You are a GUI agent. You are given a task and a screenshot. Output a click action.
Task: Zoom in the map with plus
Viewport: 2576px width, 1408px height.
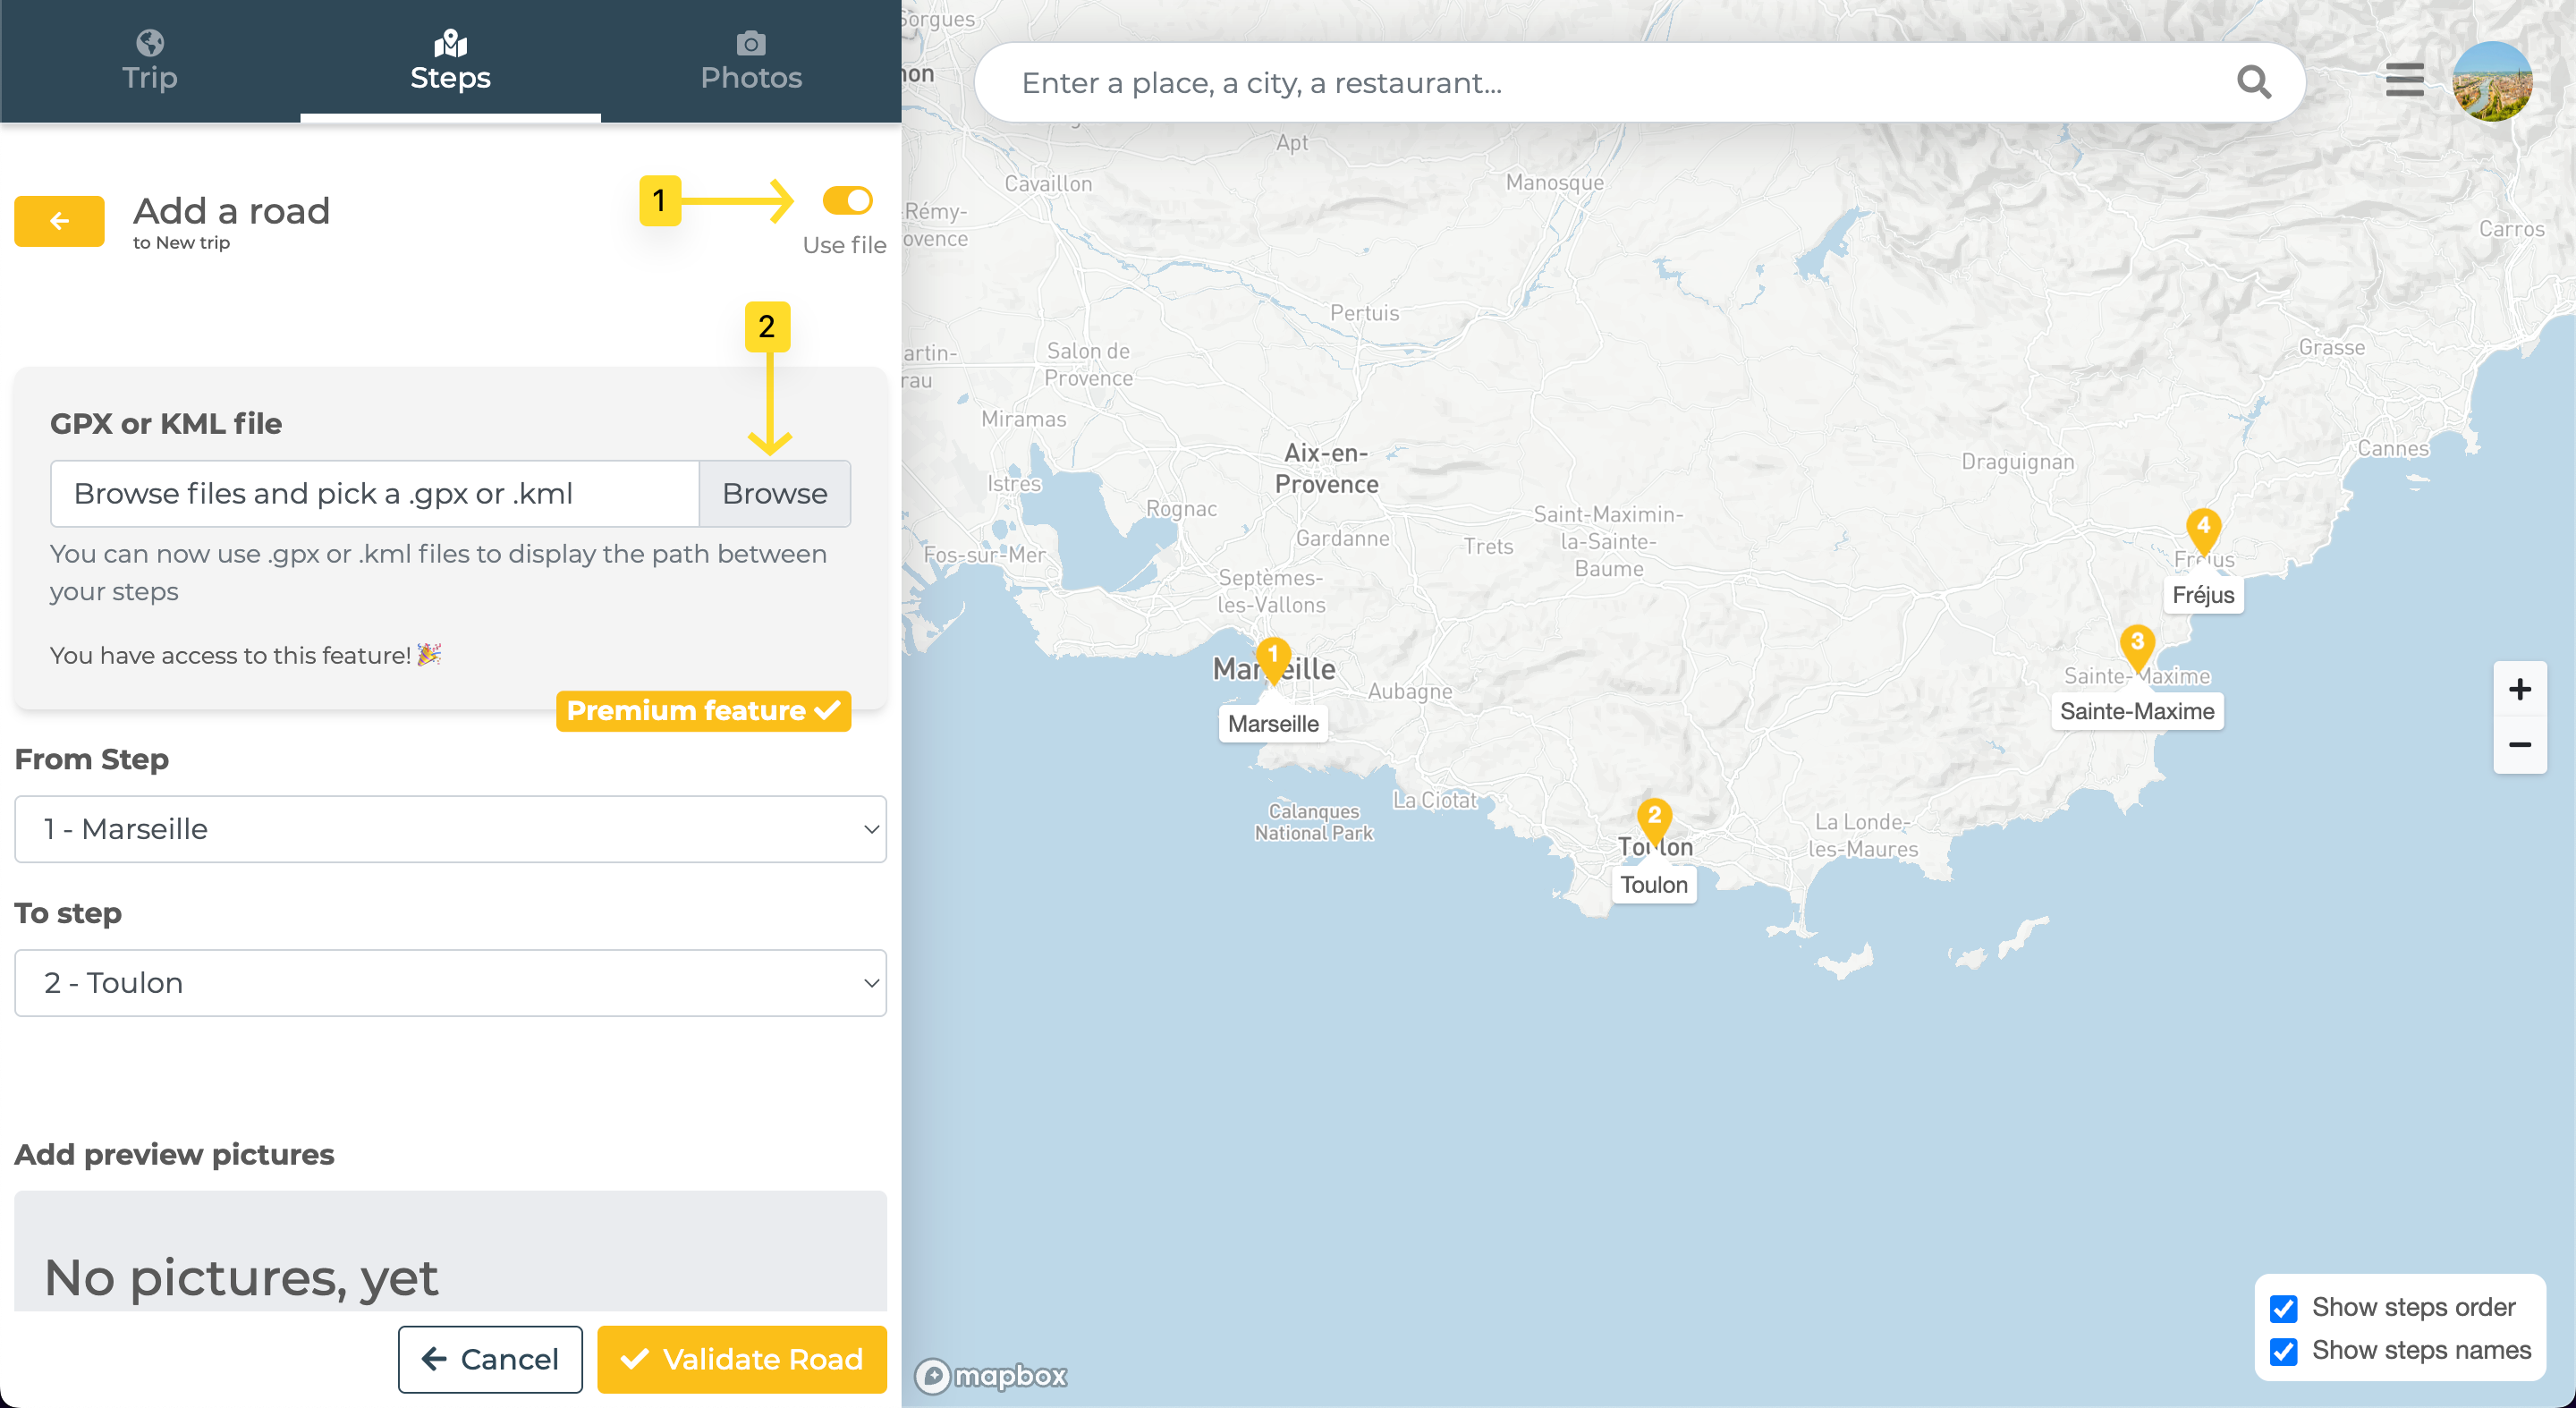[2519, 689]
